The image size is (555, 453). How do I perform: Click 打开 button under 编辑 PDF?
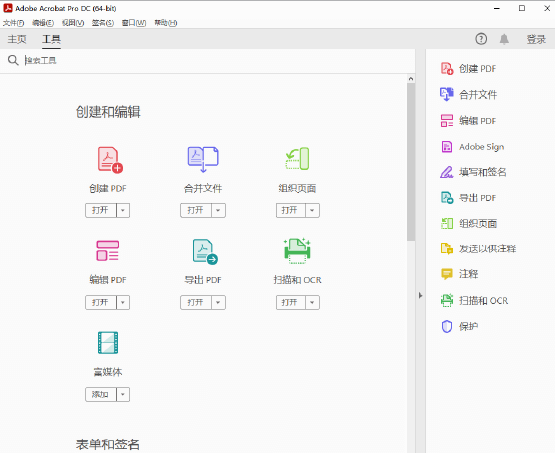click(101, 302)
